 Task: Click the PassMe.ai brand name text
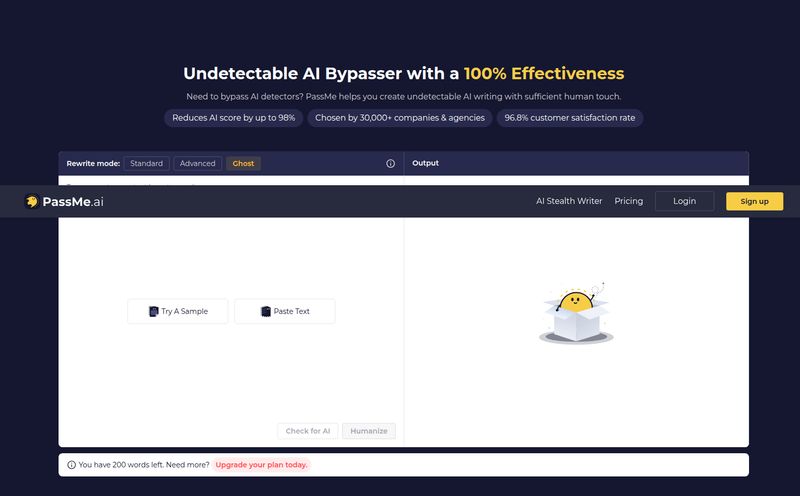click(x=73, y=202)
